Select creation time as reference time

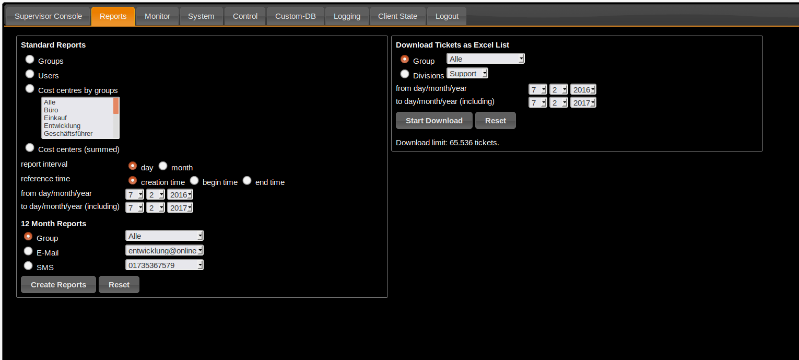(132, 181)
